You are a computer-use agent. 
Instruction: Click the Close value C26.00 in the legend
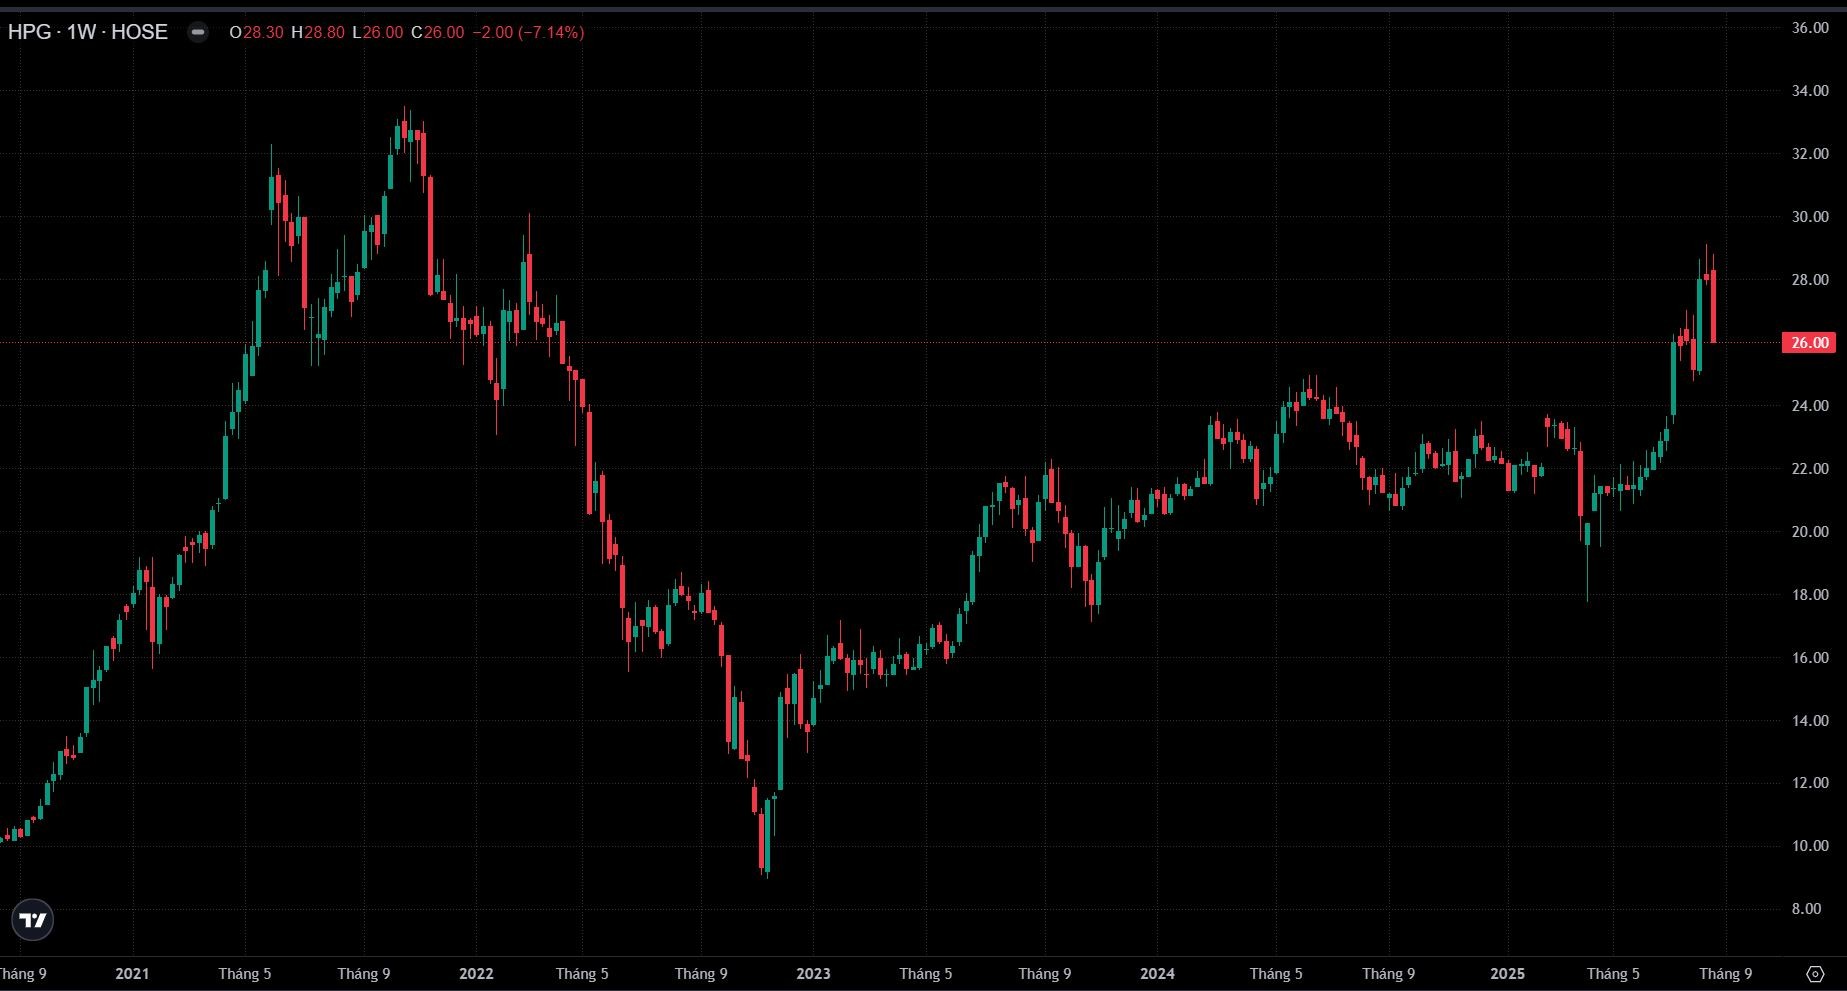click(x=438, y=32)
